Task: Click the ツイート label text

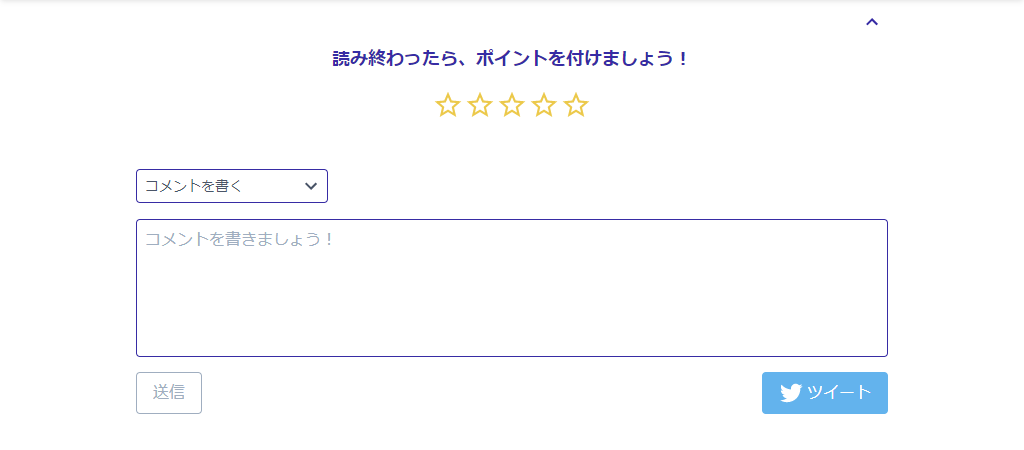Action: [839, 393]
